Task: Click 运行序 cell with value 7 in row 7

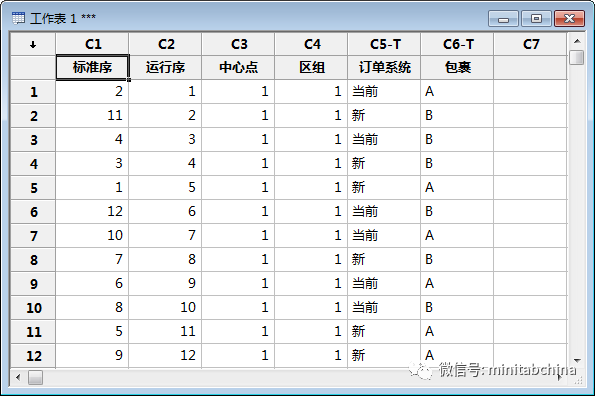Action: pos(165,236)
